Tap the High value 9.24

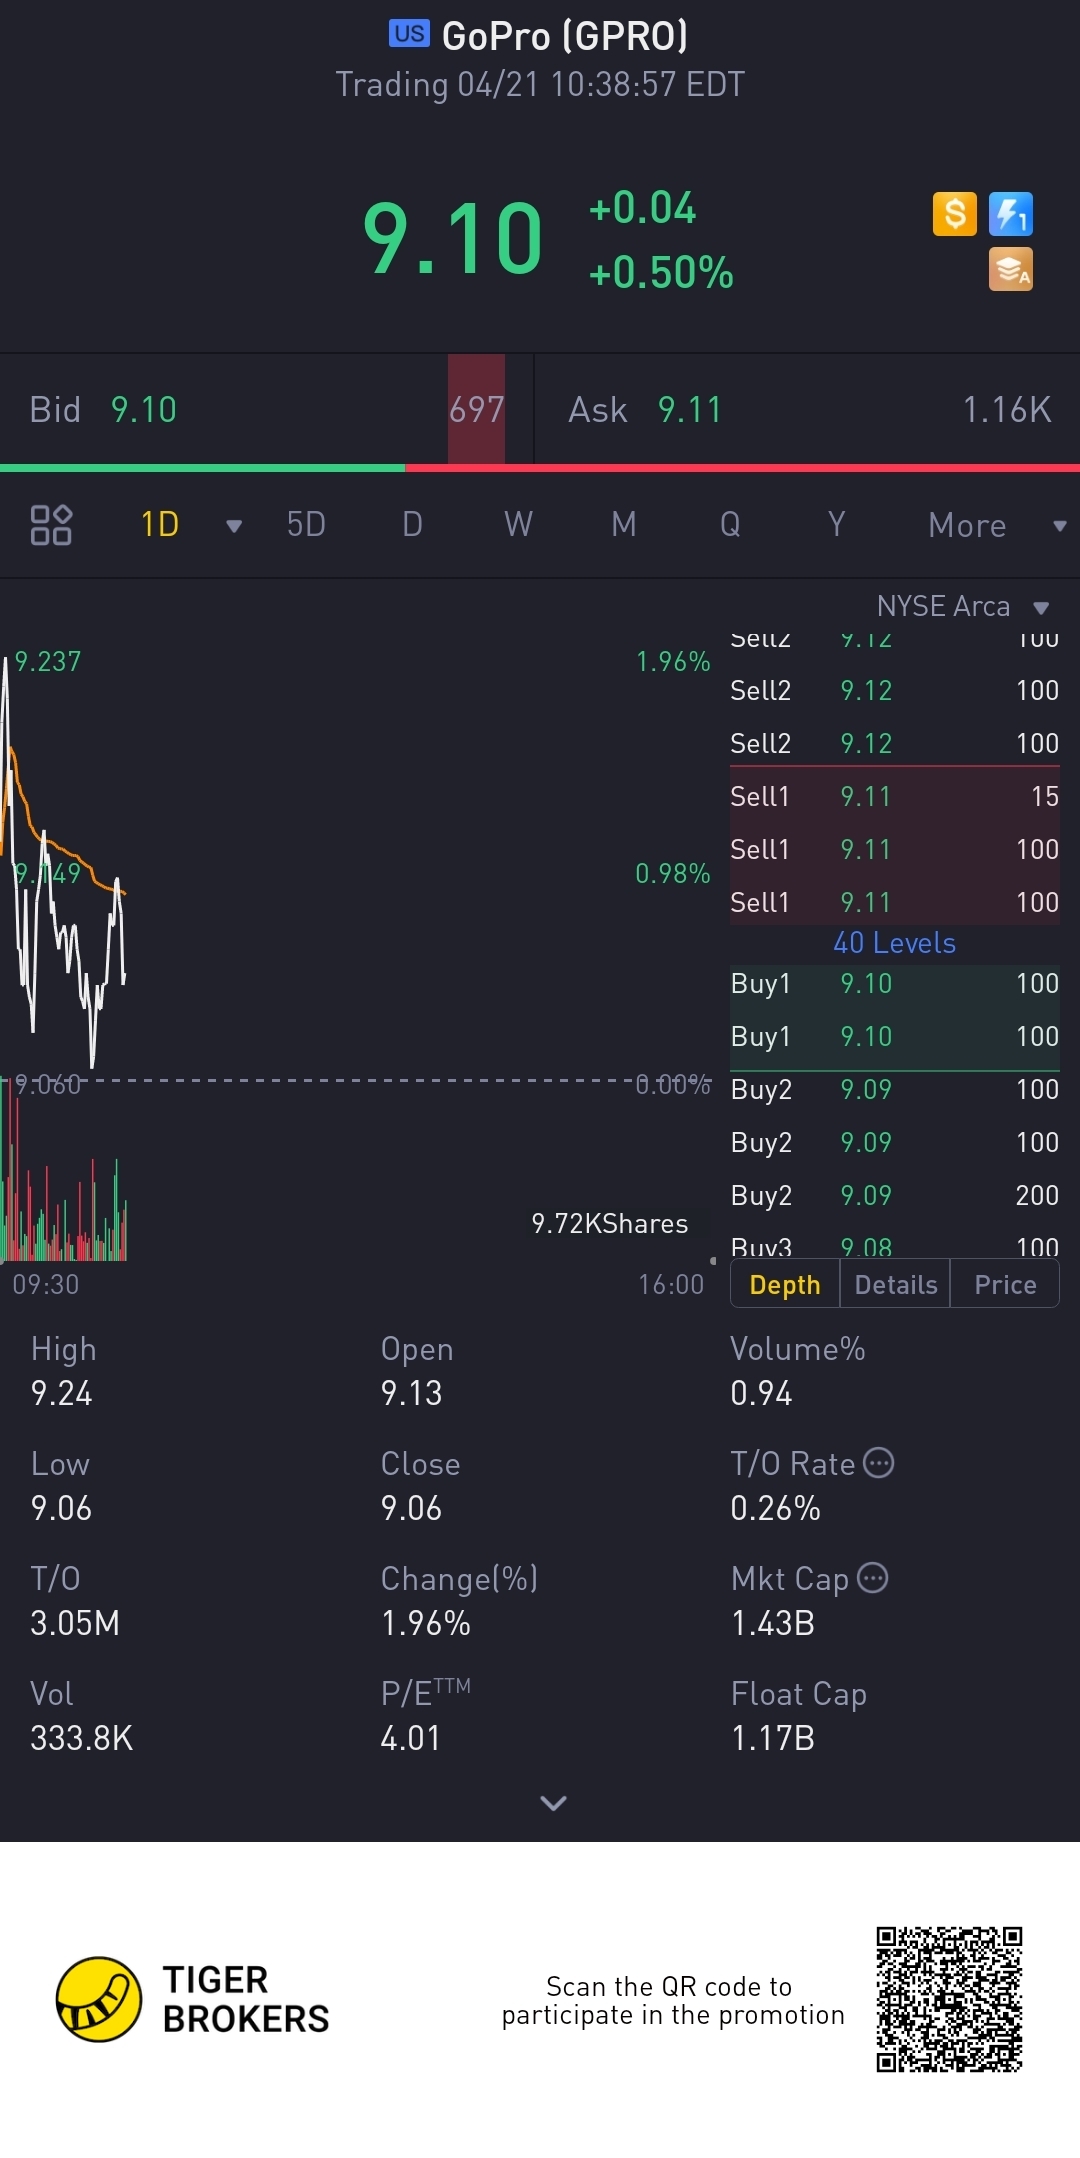62,1393
